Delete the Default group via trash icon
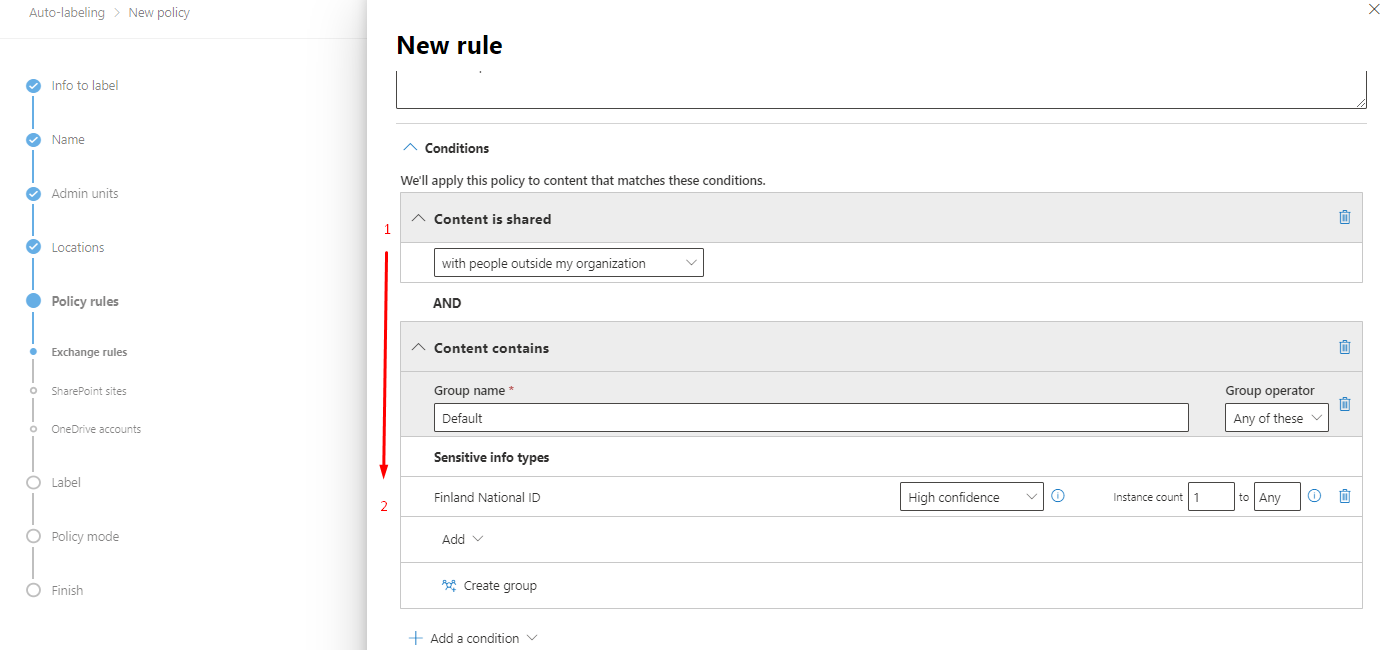Image resolution: width=1381 pixels, height=650 pixels. coord(1344,404)
